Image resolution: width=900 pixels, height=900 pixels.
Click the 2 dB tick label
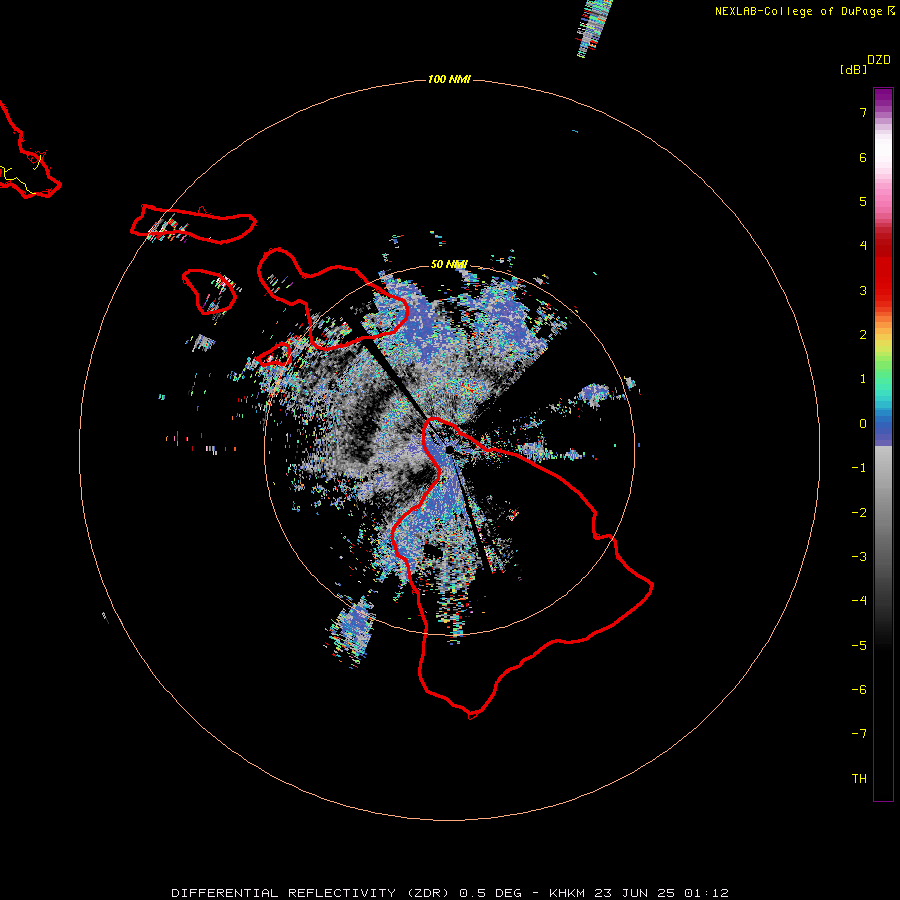coord(863,335)
